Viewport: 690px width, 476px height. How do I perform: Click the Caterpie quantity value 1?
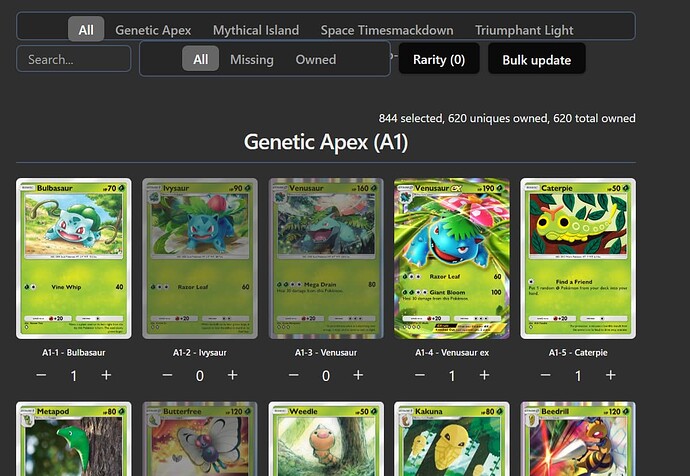578,376
